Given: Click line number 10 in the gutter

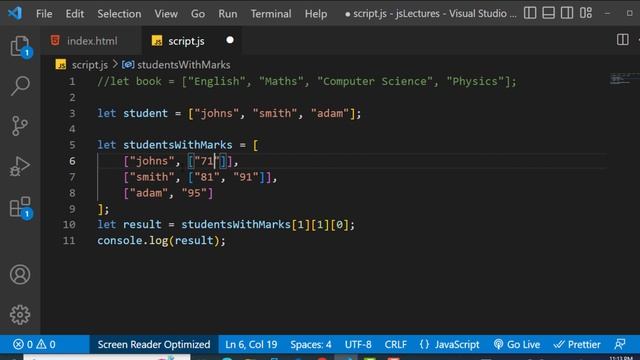Looking at the screenshot, I should pyautogui.click(x=69, y=224).
